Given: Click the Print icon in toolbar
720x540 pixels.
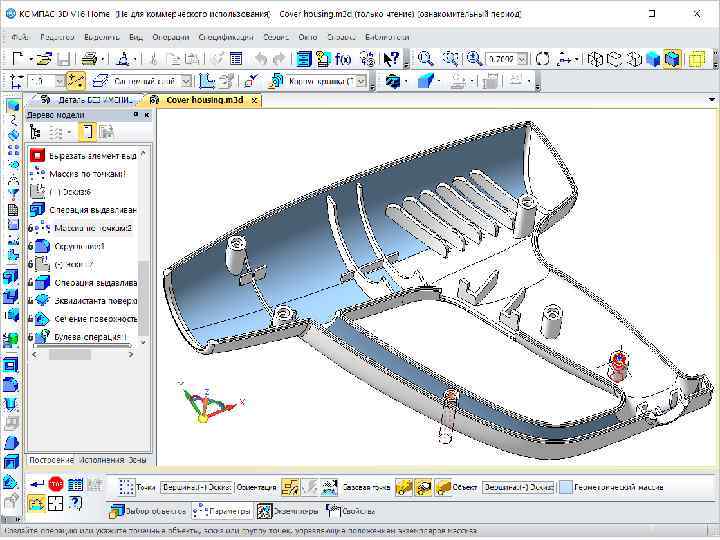Looking at the screenshot, I should (x=90, y=59).
